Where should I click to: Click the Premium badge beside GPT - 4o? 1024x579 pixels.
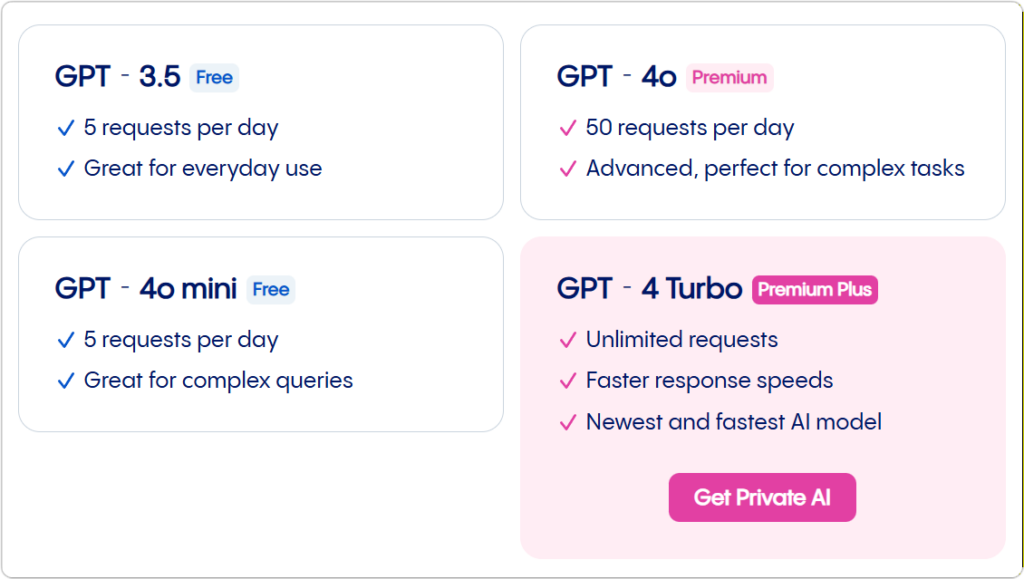729,77
